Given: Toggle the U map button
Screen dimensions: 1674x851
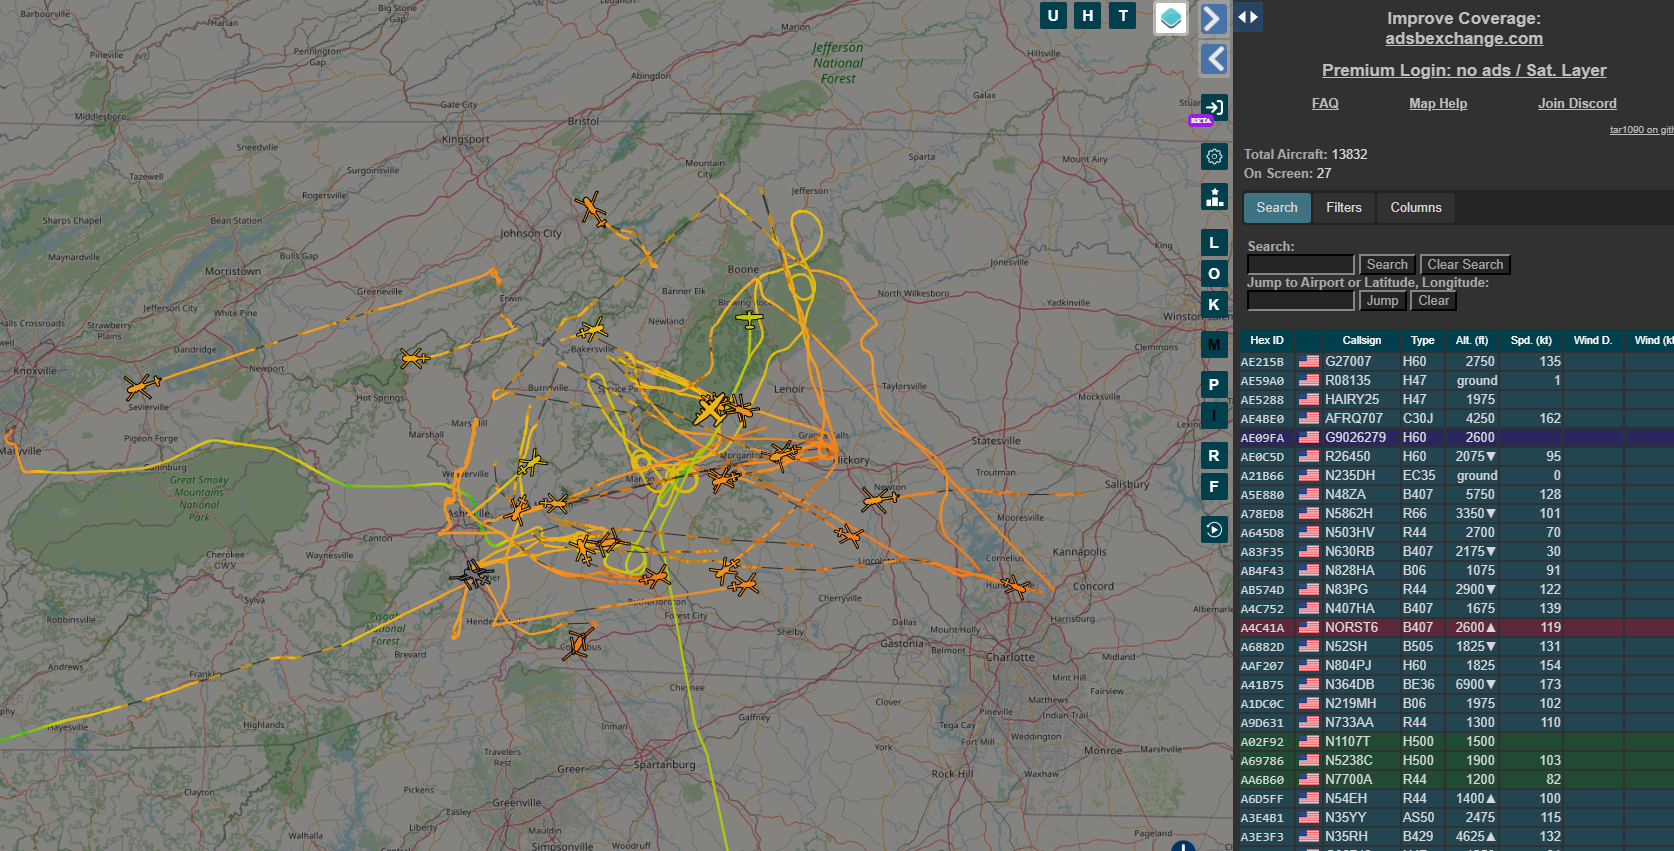Looking at the screenshot, I should tap(1053, 15).
